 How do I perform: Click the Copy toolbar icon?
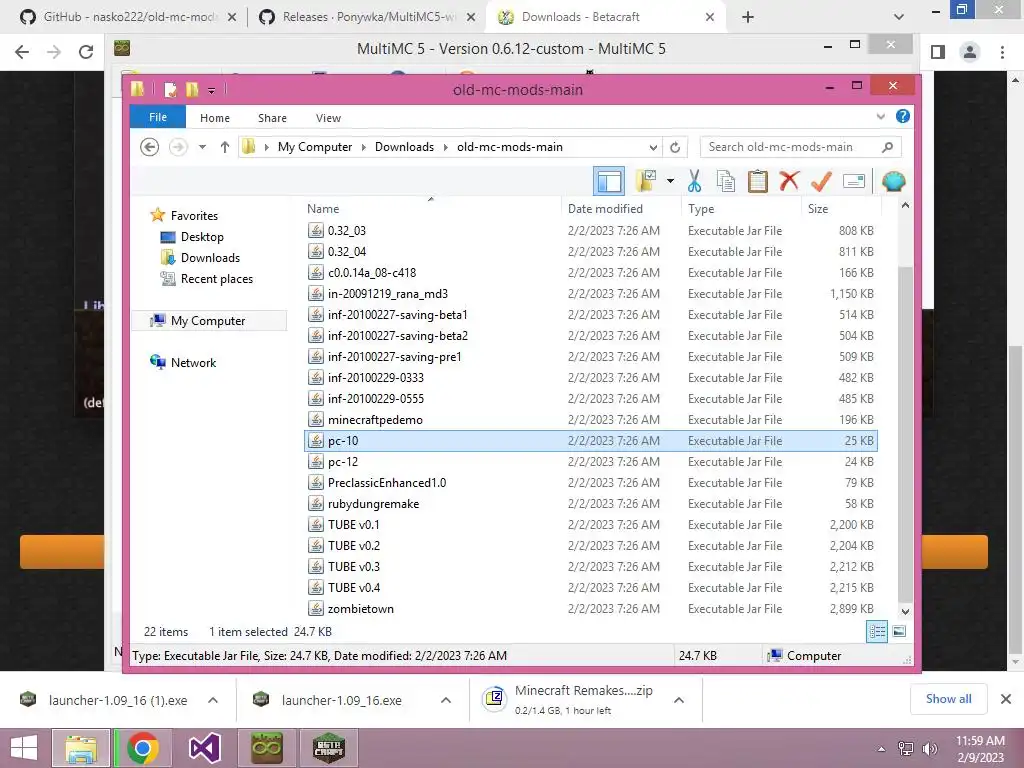(726, 181)
